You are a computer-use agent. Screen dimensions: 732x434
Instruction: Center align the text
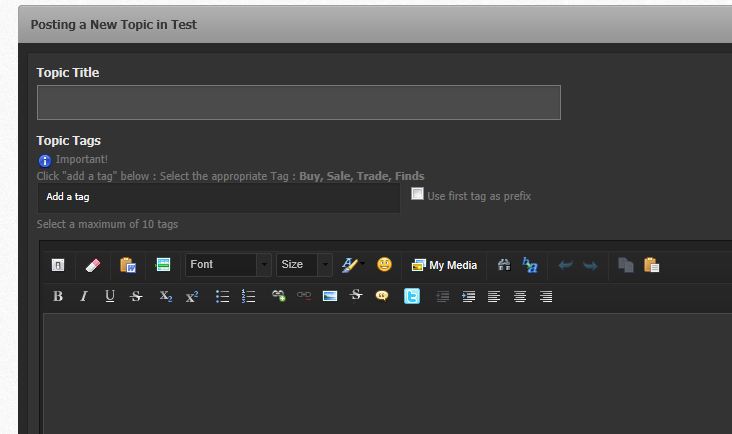(x=520, y=296)
